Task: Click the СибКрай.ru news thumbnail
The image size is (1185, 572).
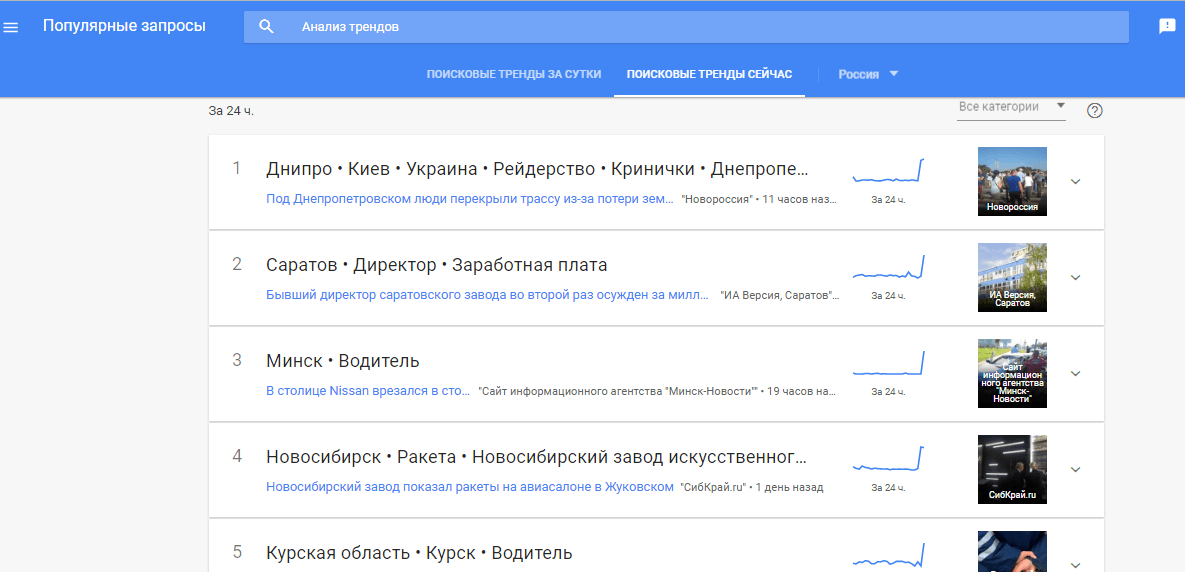Action: coord(1012,470)
